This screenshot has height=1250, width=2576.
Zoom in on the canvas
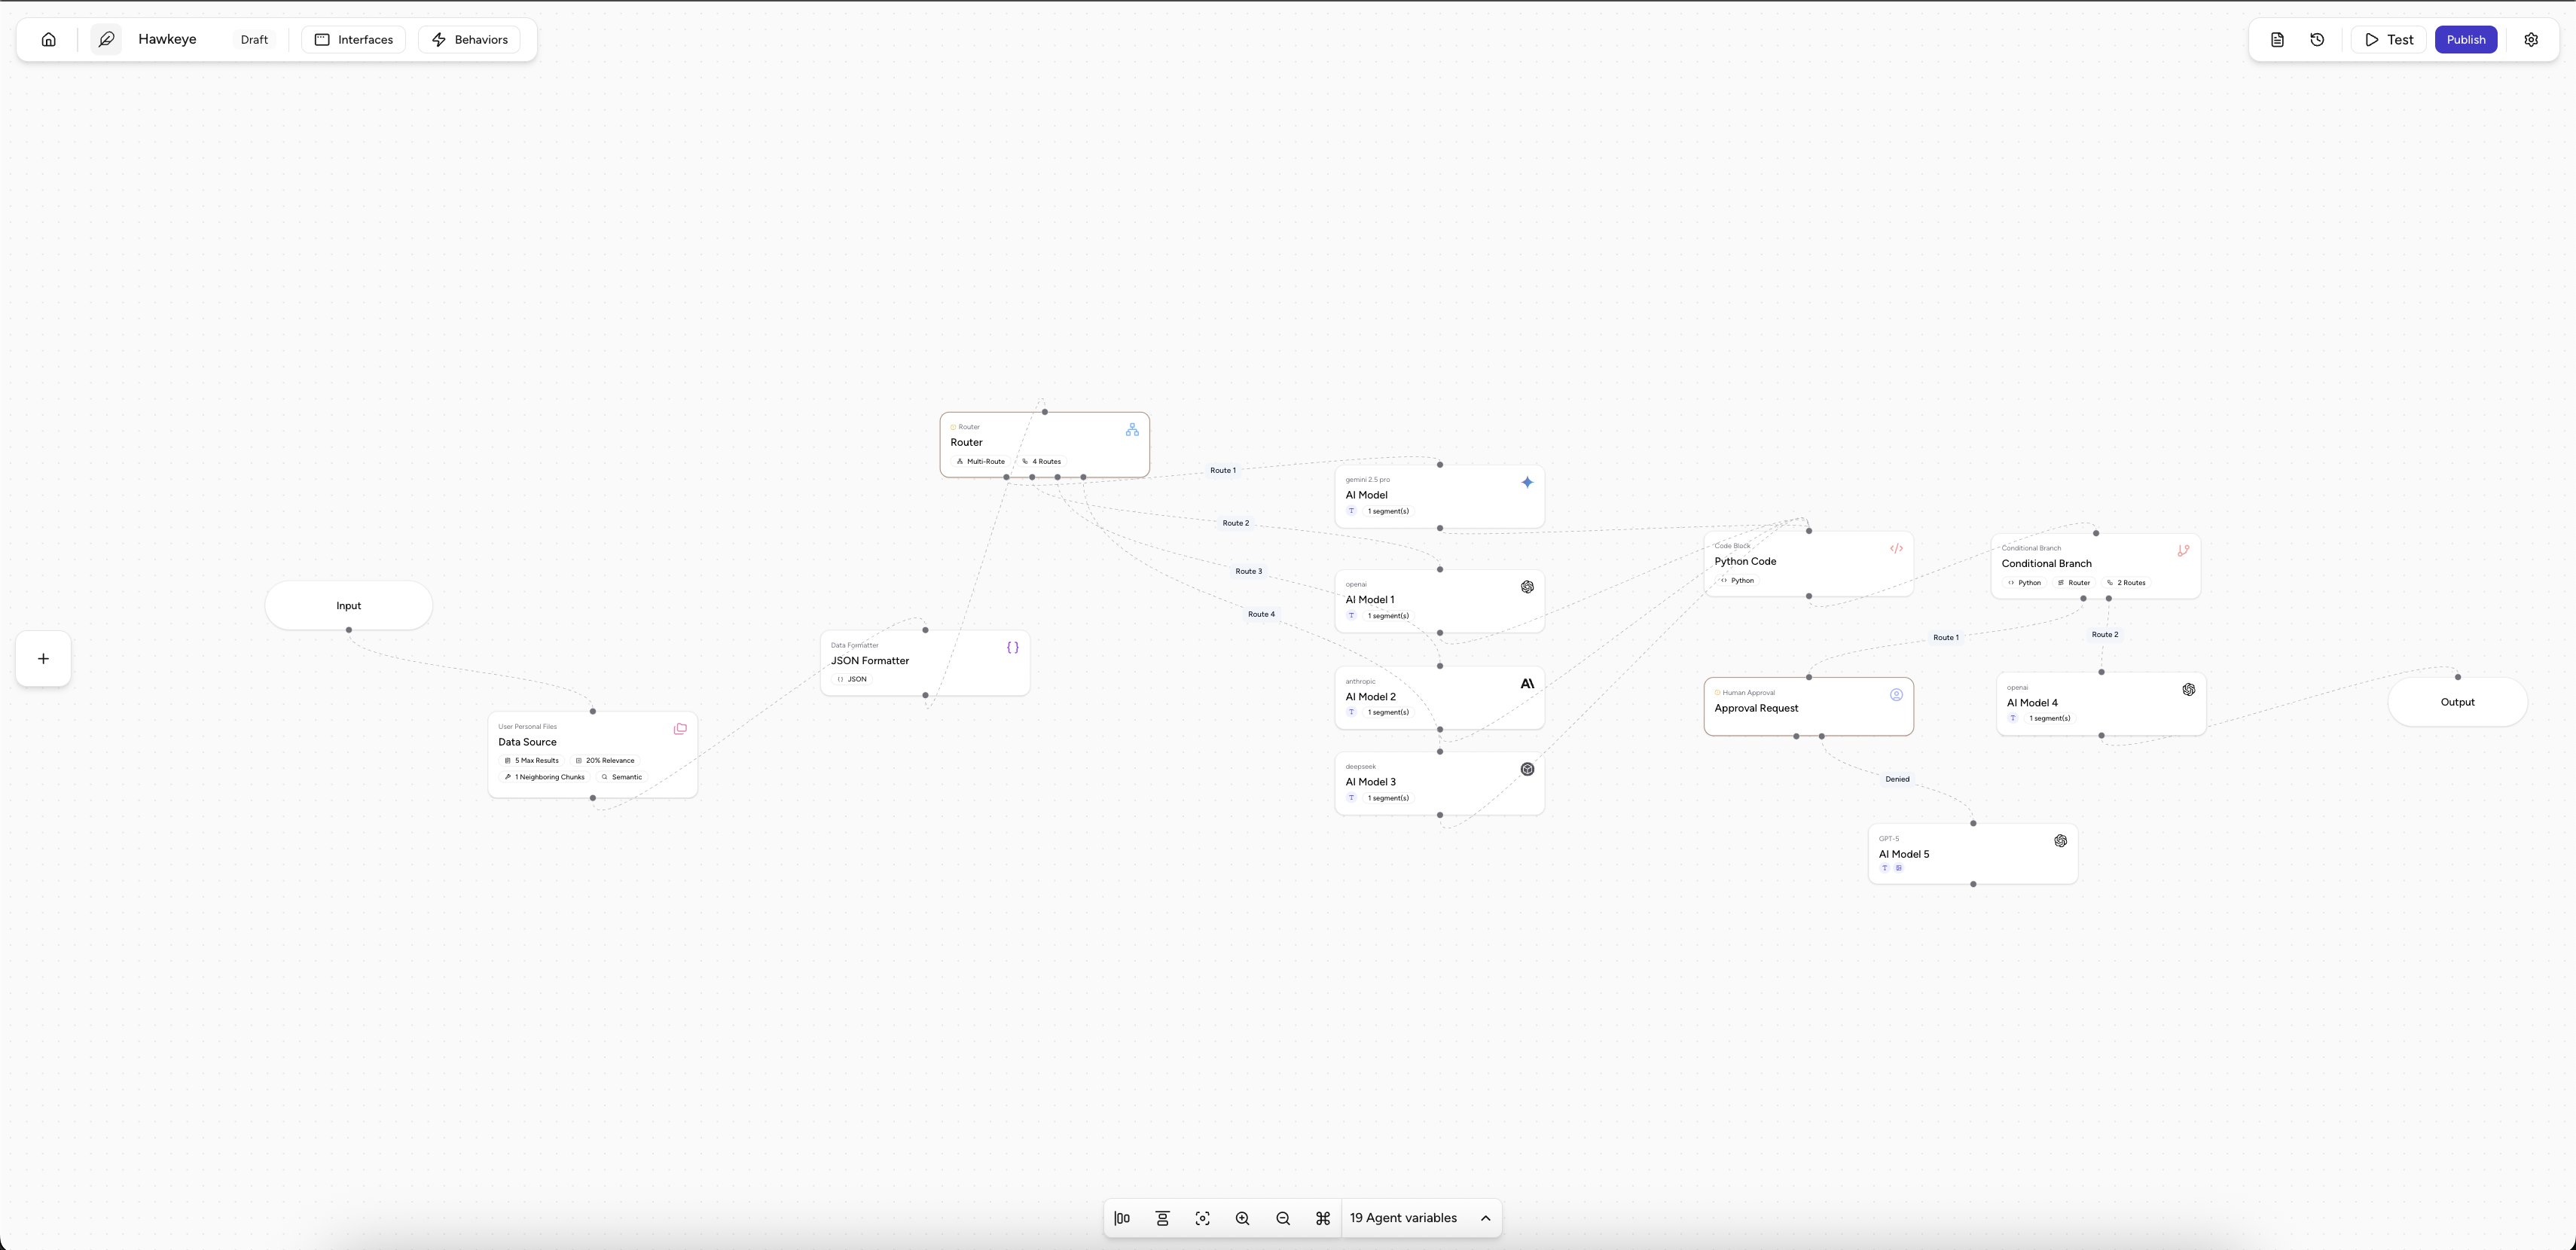click(1242, 1218)
